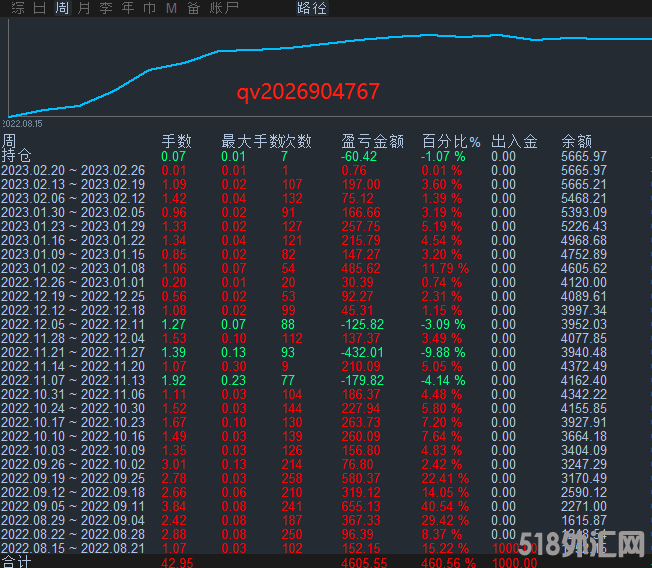Switch to the 日 daily tab
The height and width of the screenshot is (568, 652).
point(39,8)
